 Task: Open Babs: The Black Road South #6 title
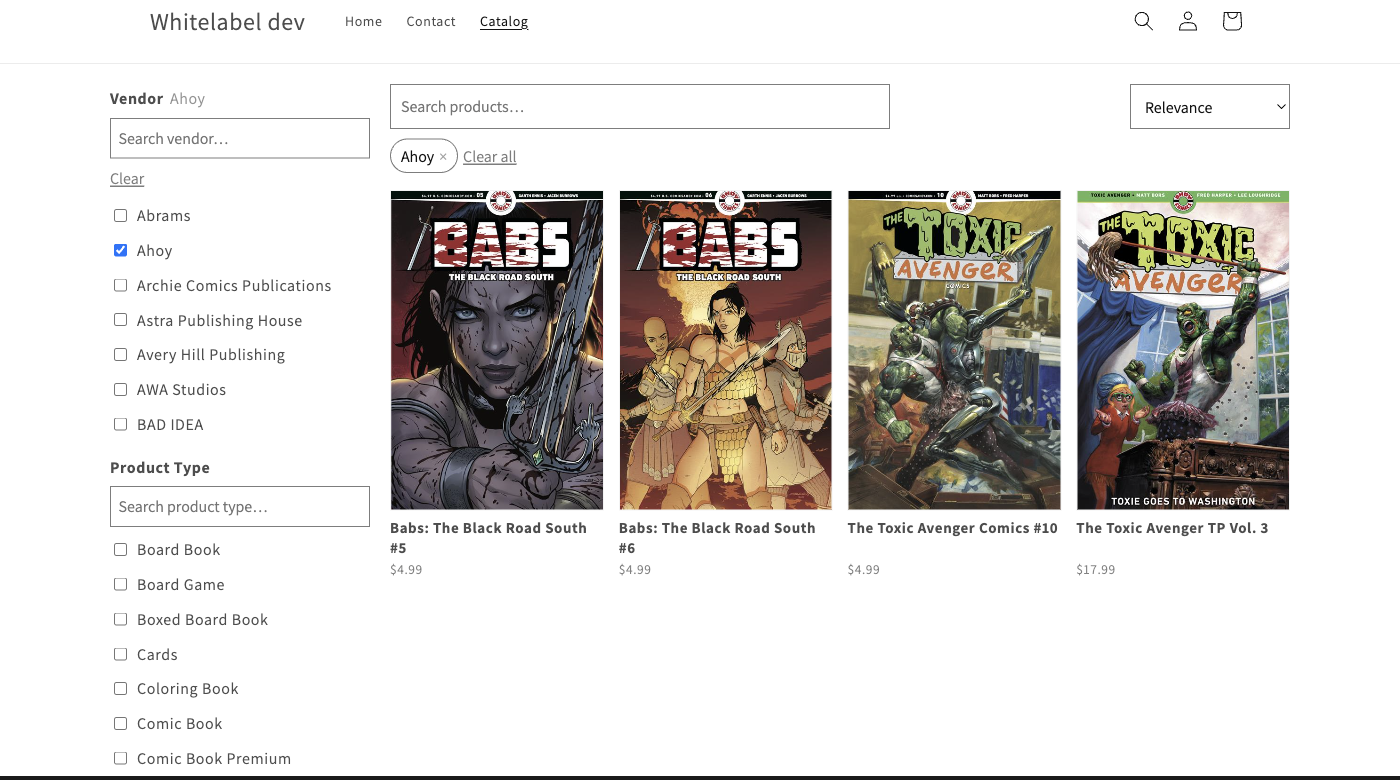point(717,538)
